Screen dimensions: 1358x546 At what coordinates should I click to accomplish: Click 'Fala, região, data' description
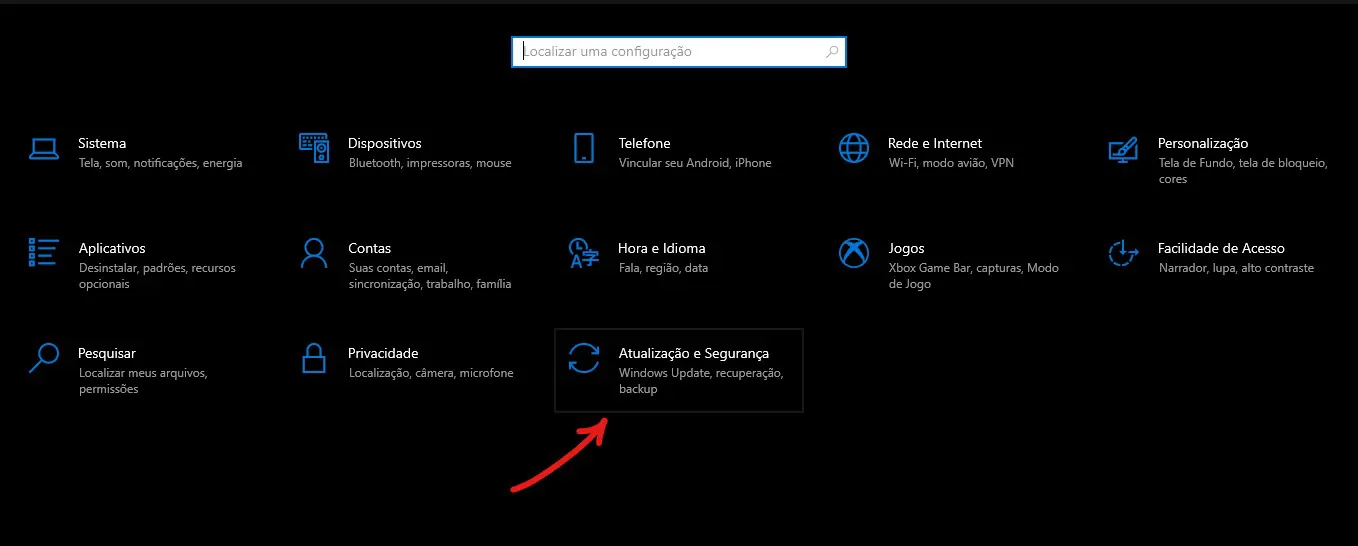click(663, 268)
